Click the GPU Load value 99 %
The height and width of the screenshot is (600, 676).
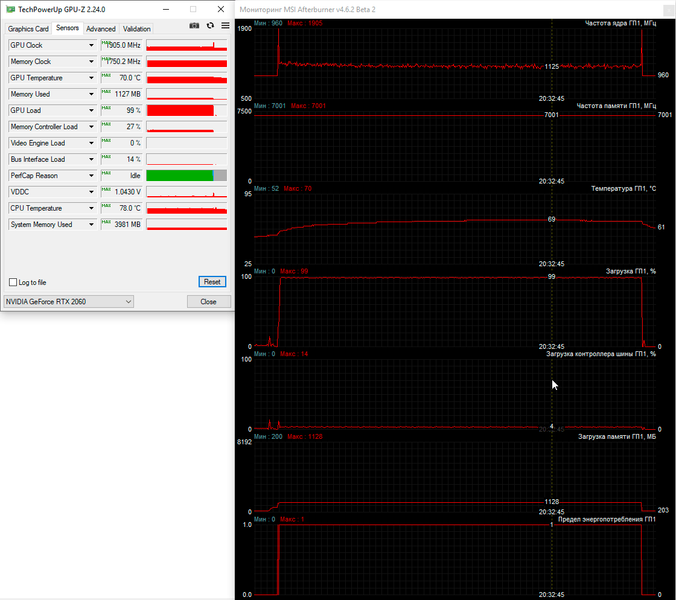tap(122, 110)
